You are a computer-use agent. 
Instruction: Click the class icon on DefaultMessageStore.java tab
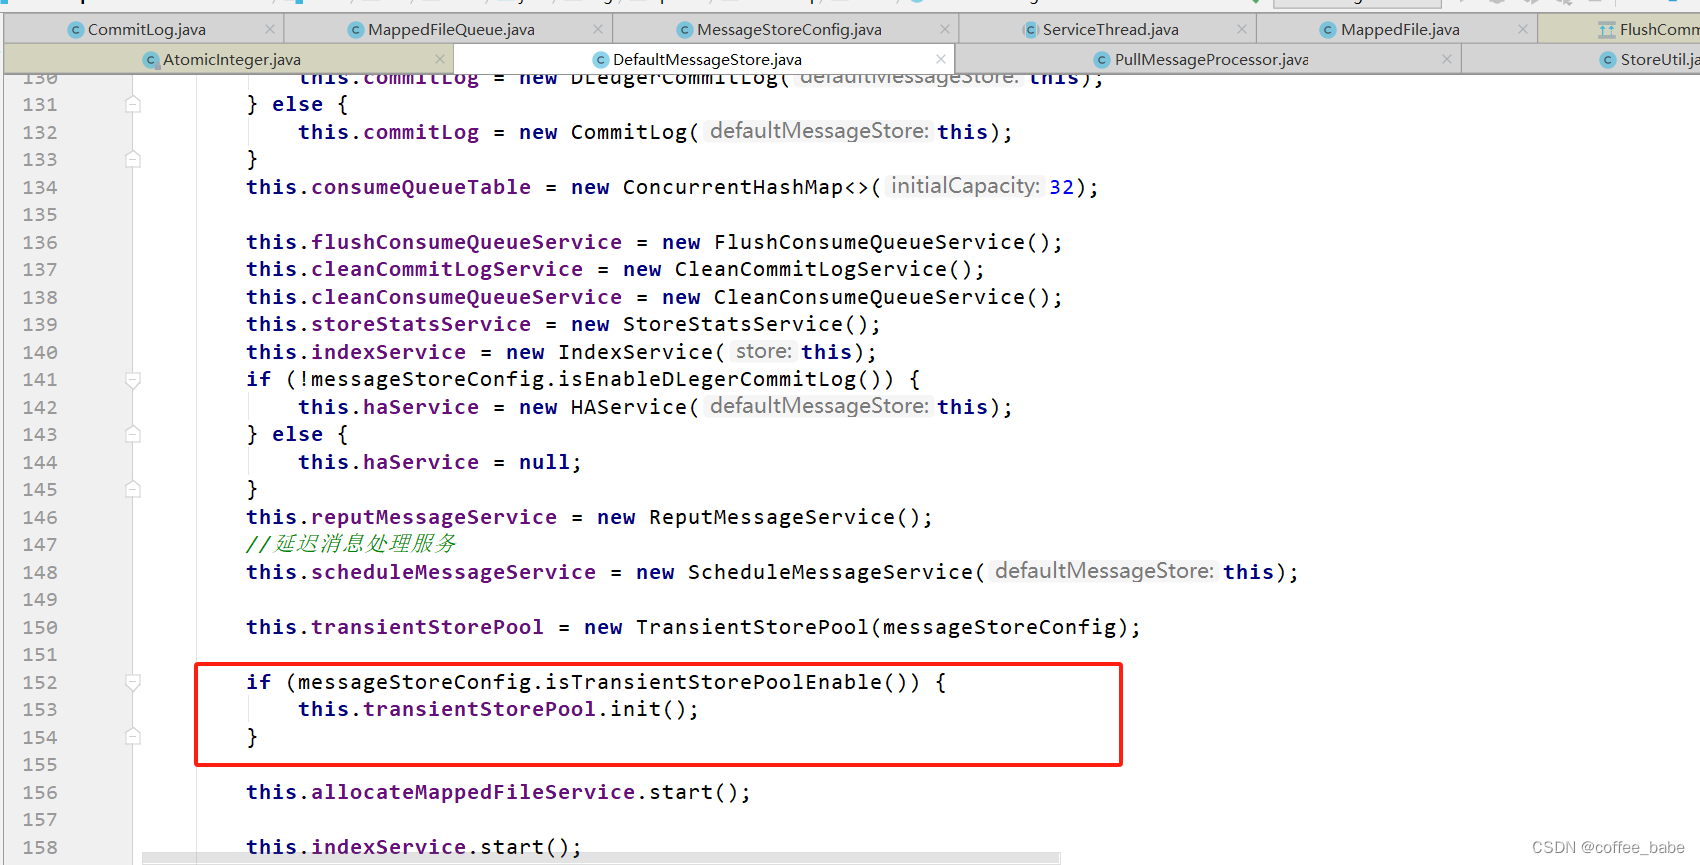coord(601,60)
